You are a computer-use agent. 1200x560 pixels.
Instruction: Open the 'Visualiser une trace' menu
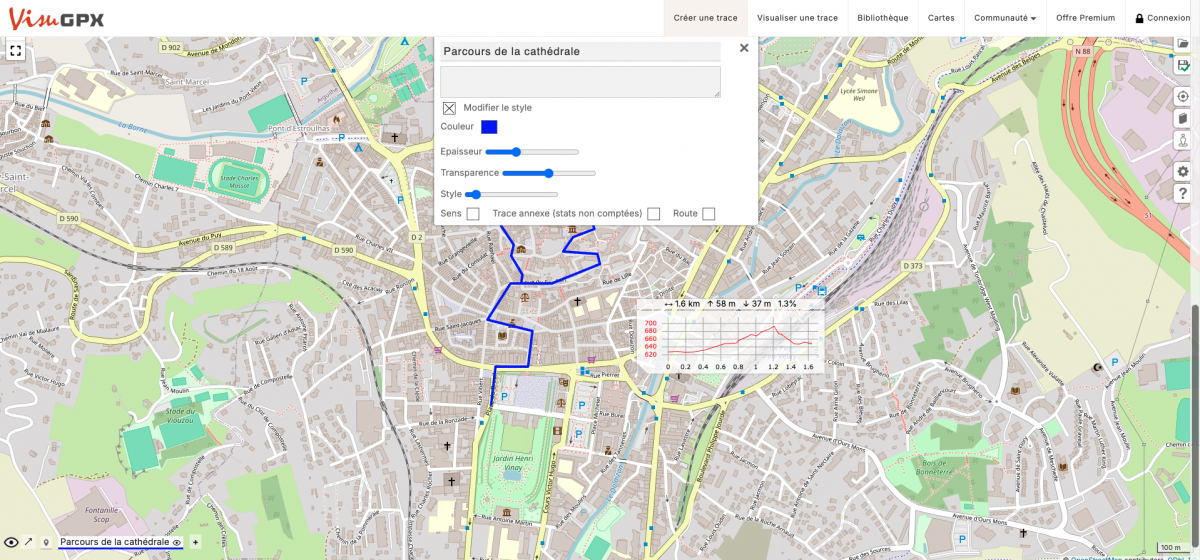(x=797, y=18)
